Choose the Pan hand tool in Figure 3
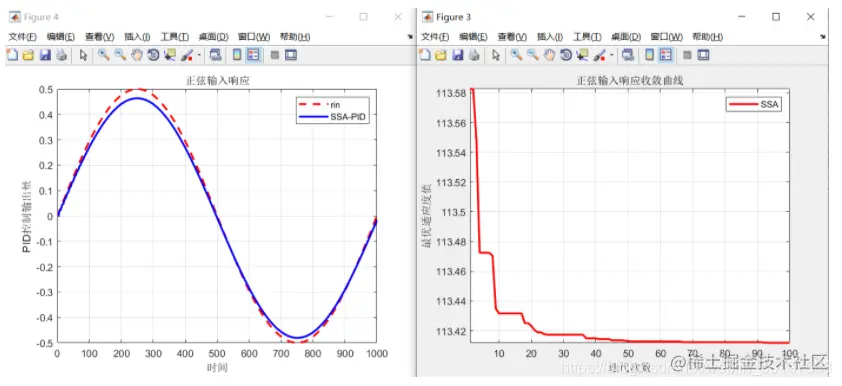The width and height of the screenshot is (842, 386). (x=549, y=55)
